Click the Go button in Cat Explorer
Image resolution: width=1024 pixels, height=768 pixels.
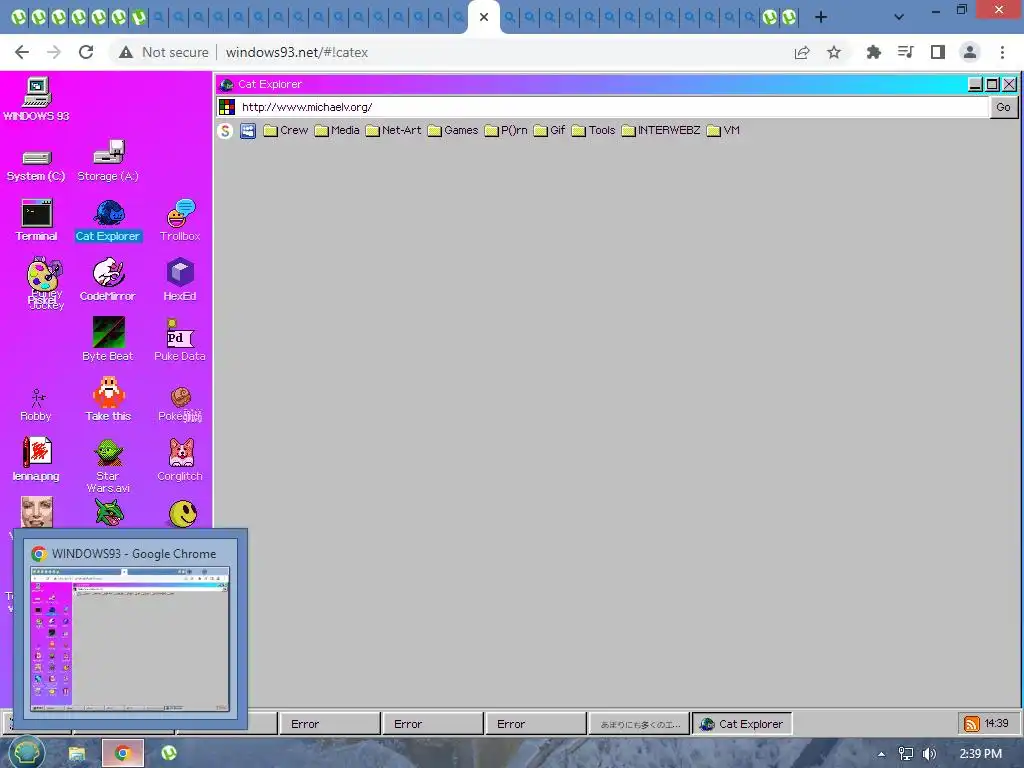click(x=1004, y=107)
